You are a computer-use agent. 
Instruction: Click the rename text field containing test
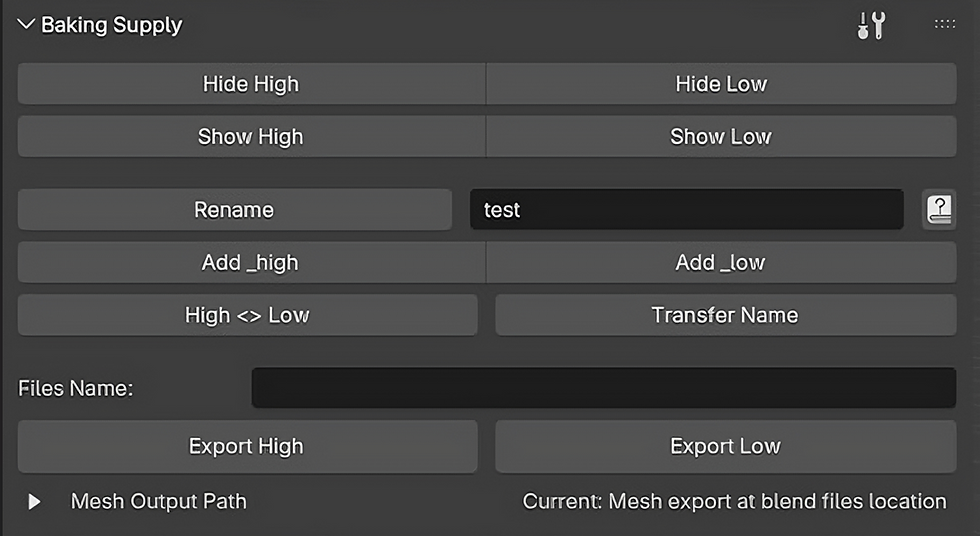[x=686, y=210]
